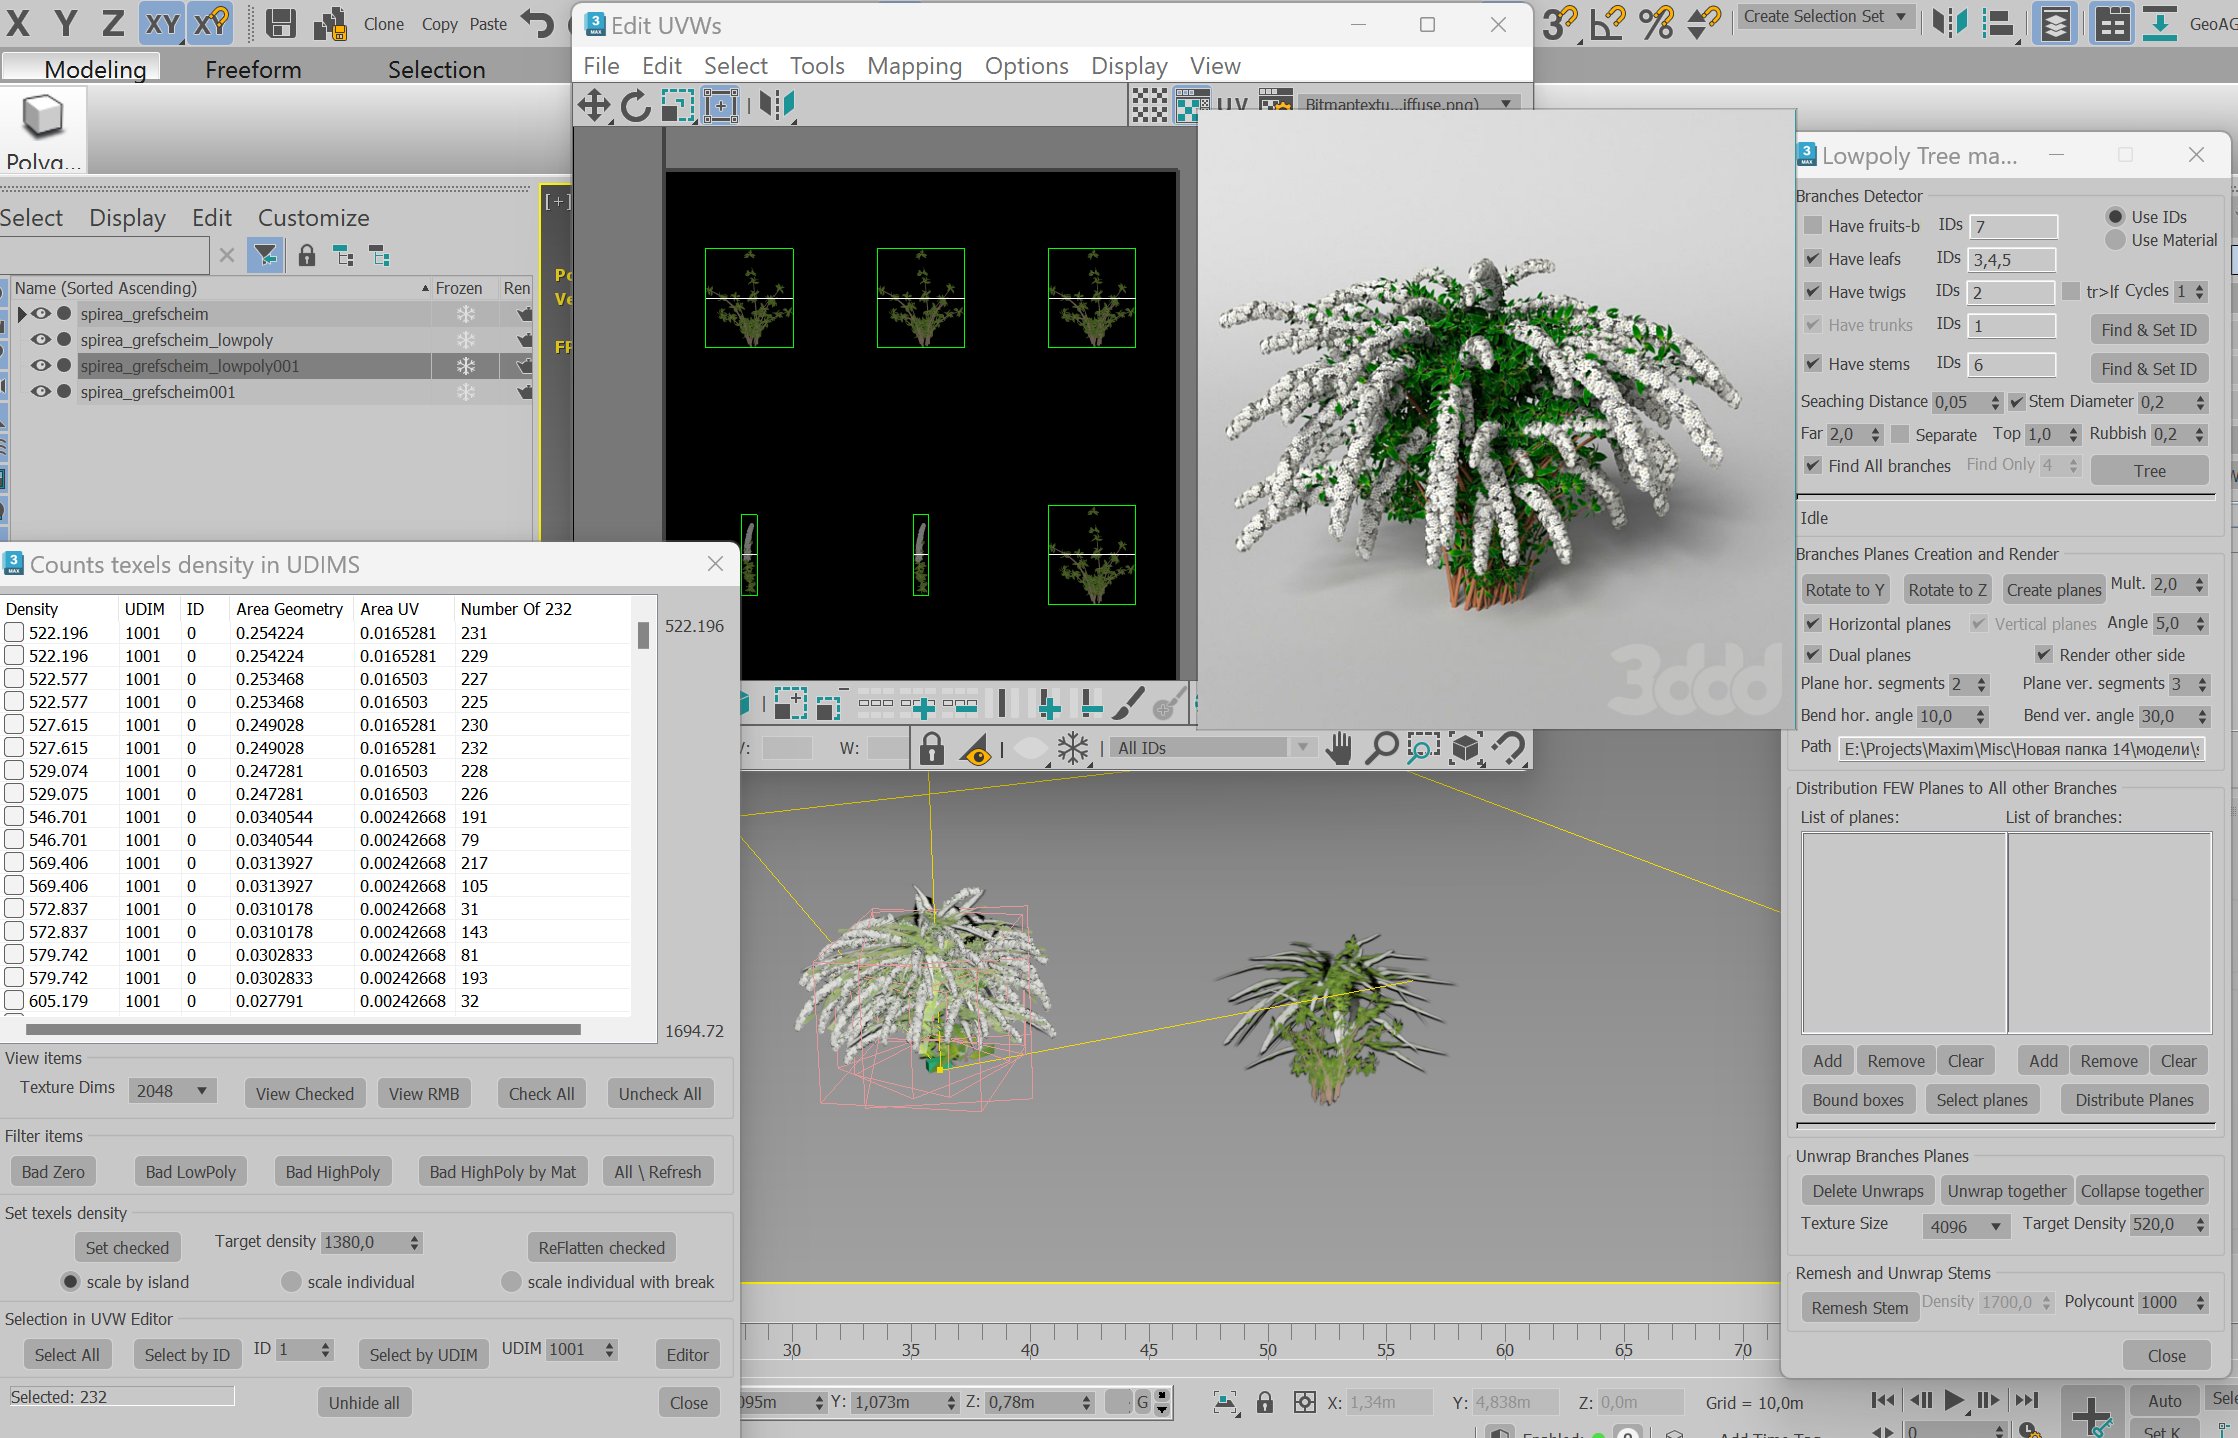Toggle the Freeform mode icon in Edit UVWs

[x=720, y=105]
